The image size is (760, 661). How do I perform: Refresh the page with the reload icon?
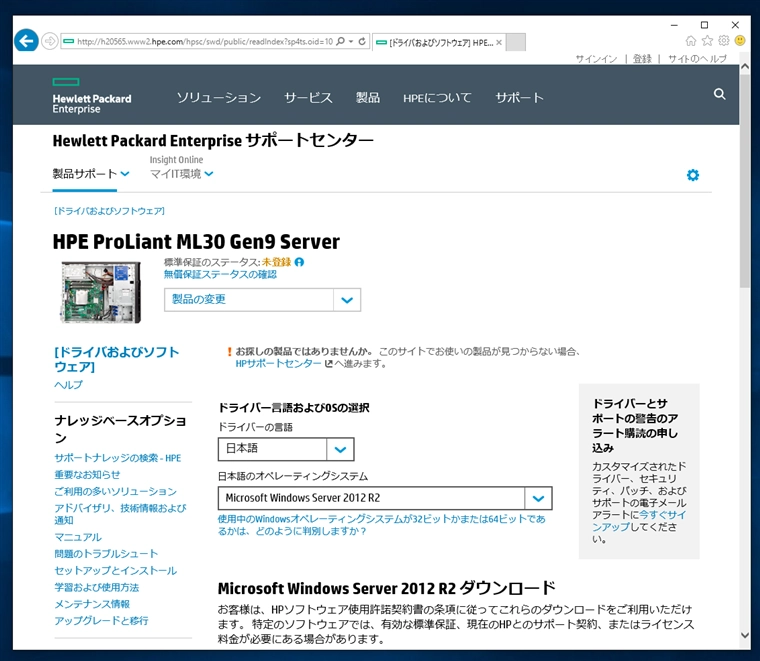[x=362, y=41]
